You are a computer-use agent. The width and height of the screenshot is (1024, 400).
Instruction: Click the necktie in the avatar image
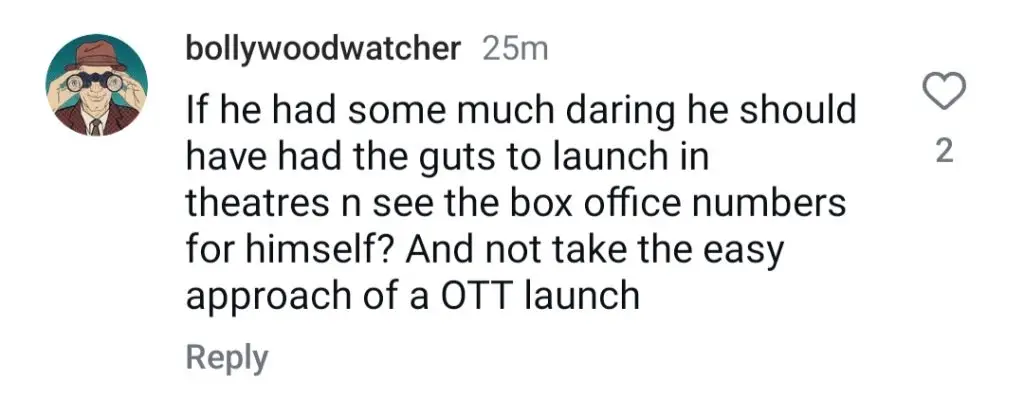(96, 126)
